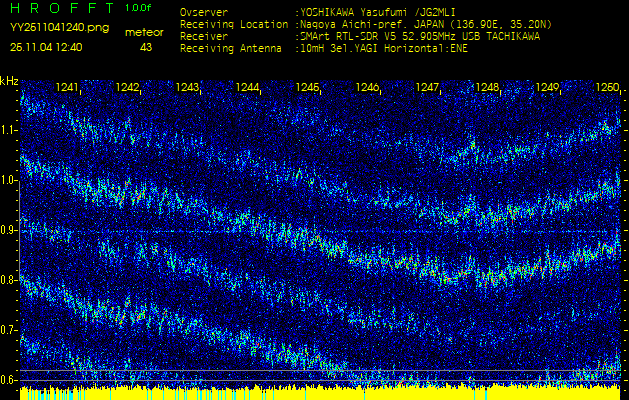Viewport: 629px width, 400px height.
Task: Click the 0.7 frequency axis label
Action: point(9,330)
